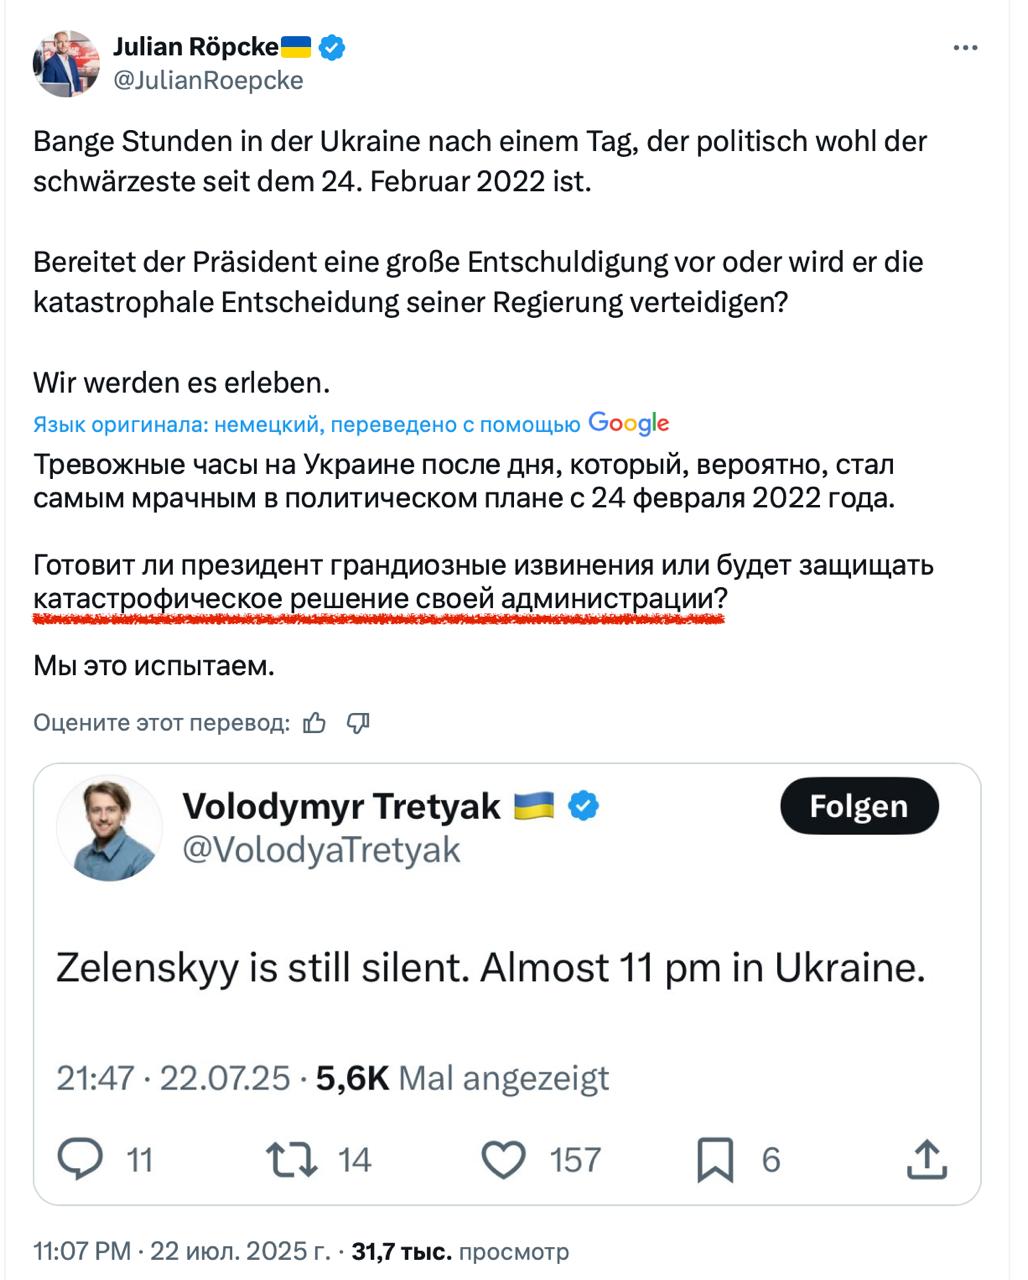Open the quoted tweet text about Zelenskyy

click(491, 968)
